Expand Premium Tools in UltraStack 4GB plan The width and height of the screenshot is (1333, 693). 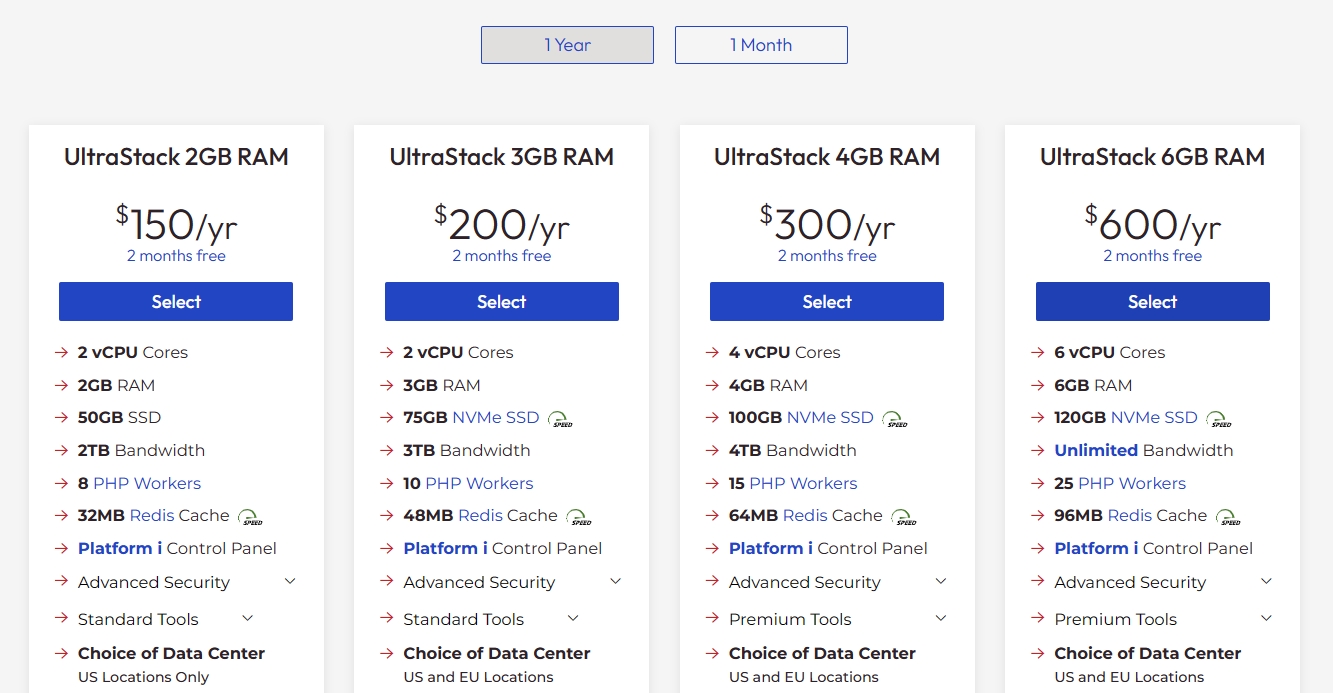(941, 618)
